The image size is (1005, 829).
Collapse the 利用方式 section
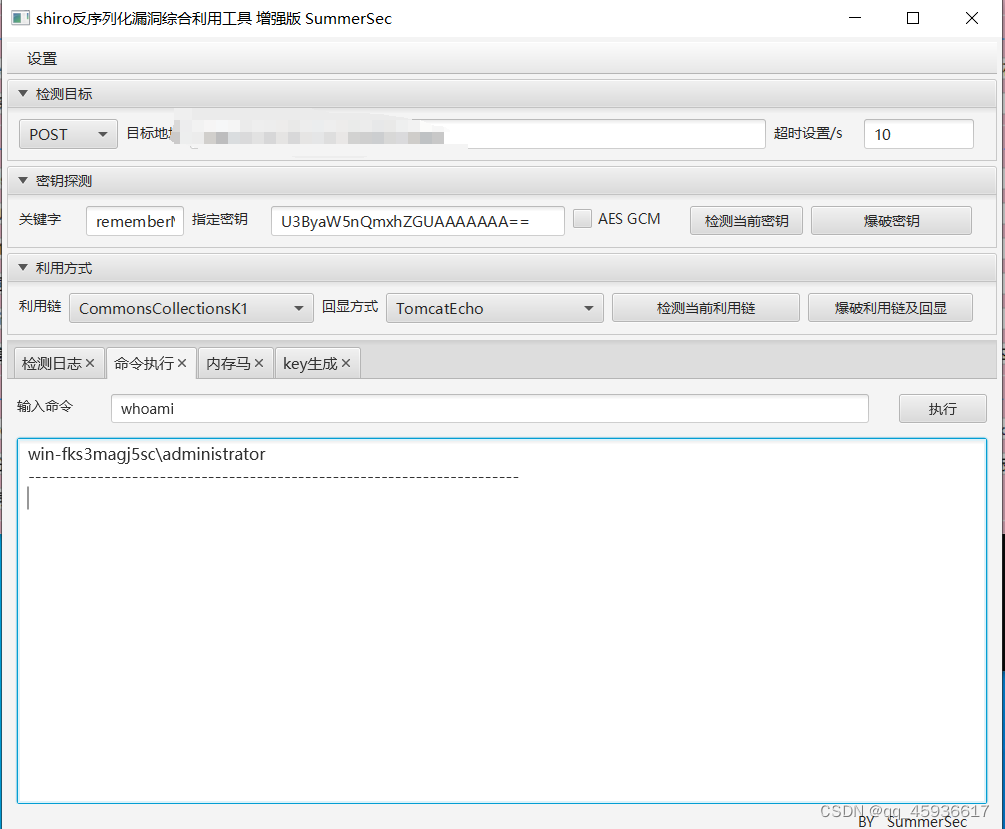pos(23,268)
